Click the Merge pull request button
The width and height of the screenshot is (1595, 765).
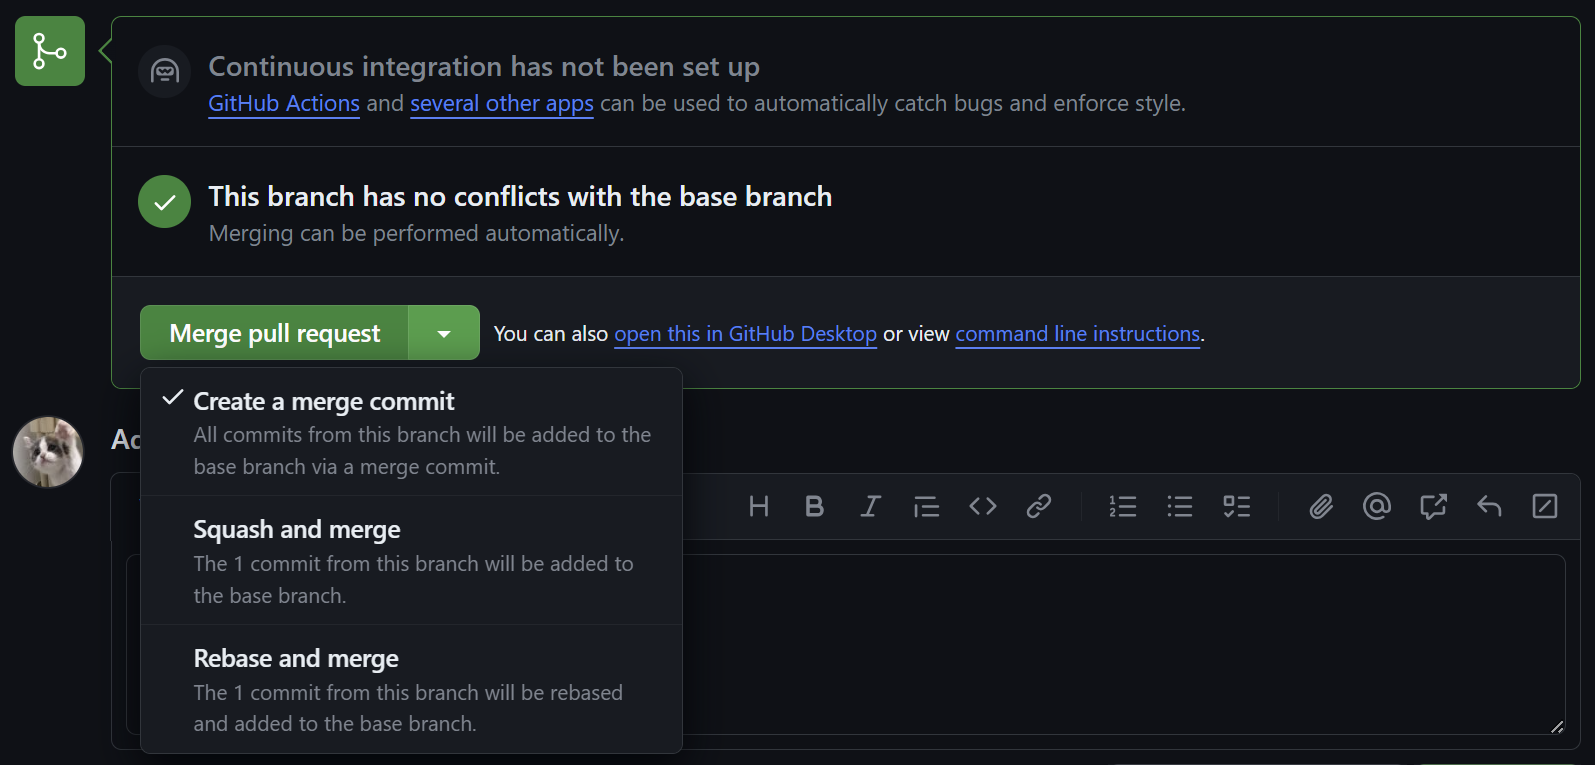[274, 333]
